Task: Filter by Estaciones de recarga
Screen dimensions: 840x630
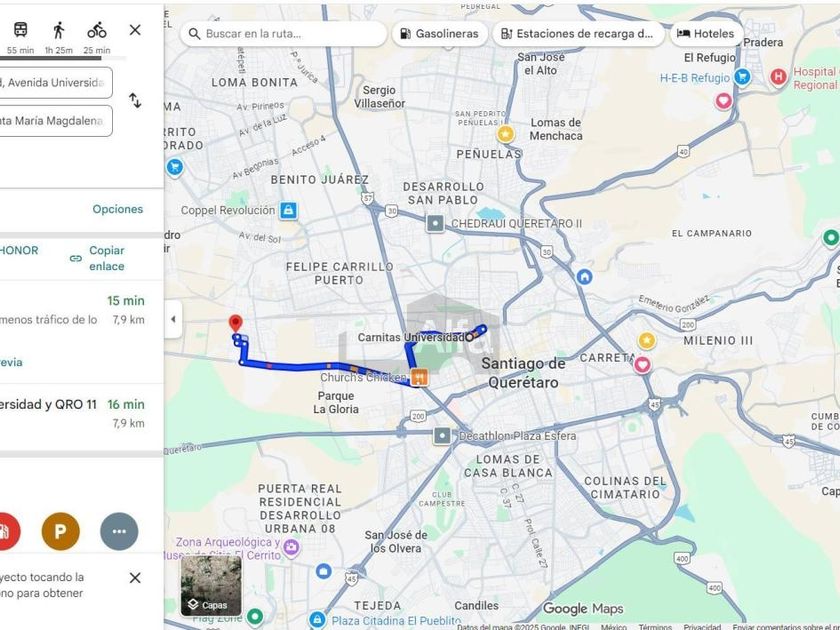Action: 578,34
